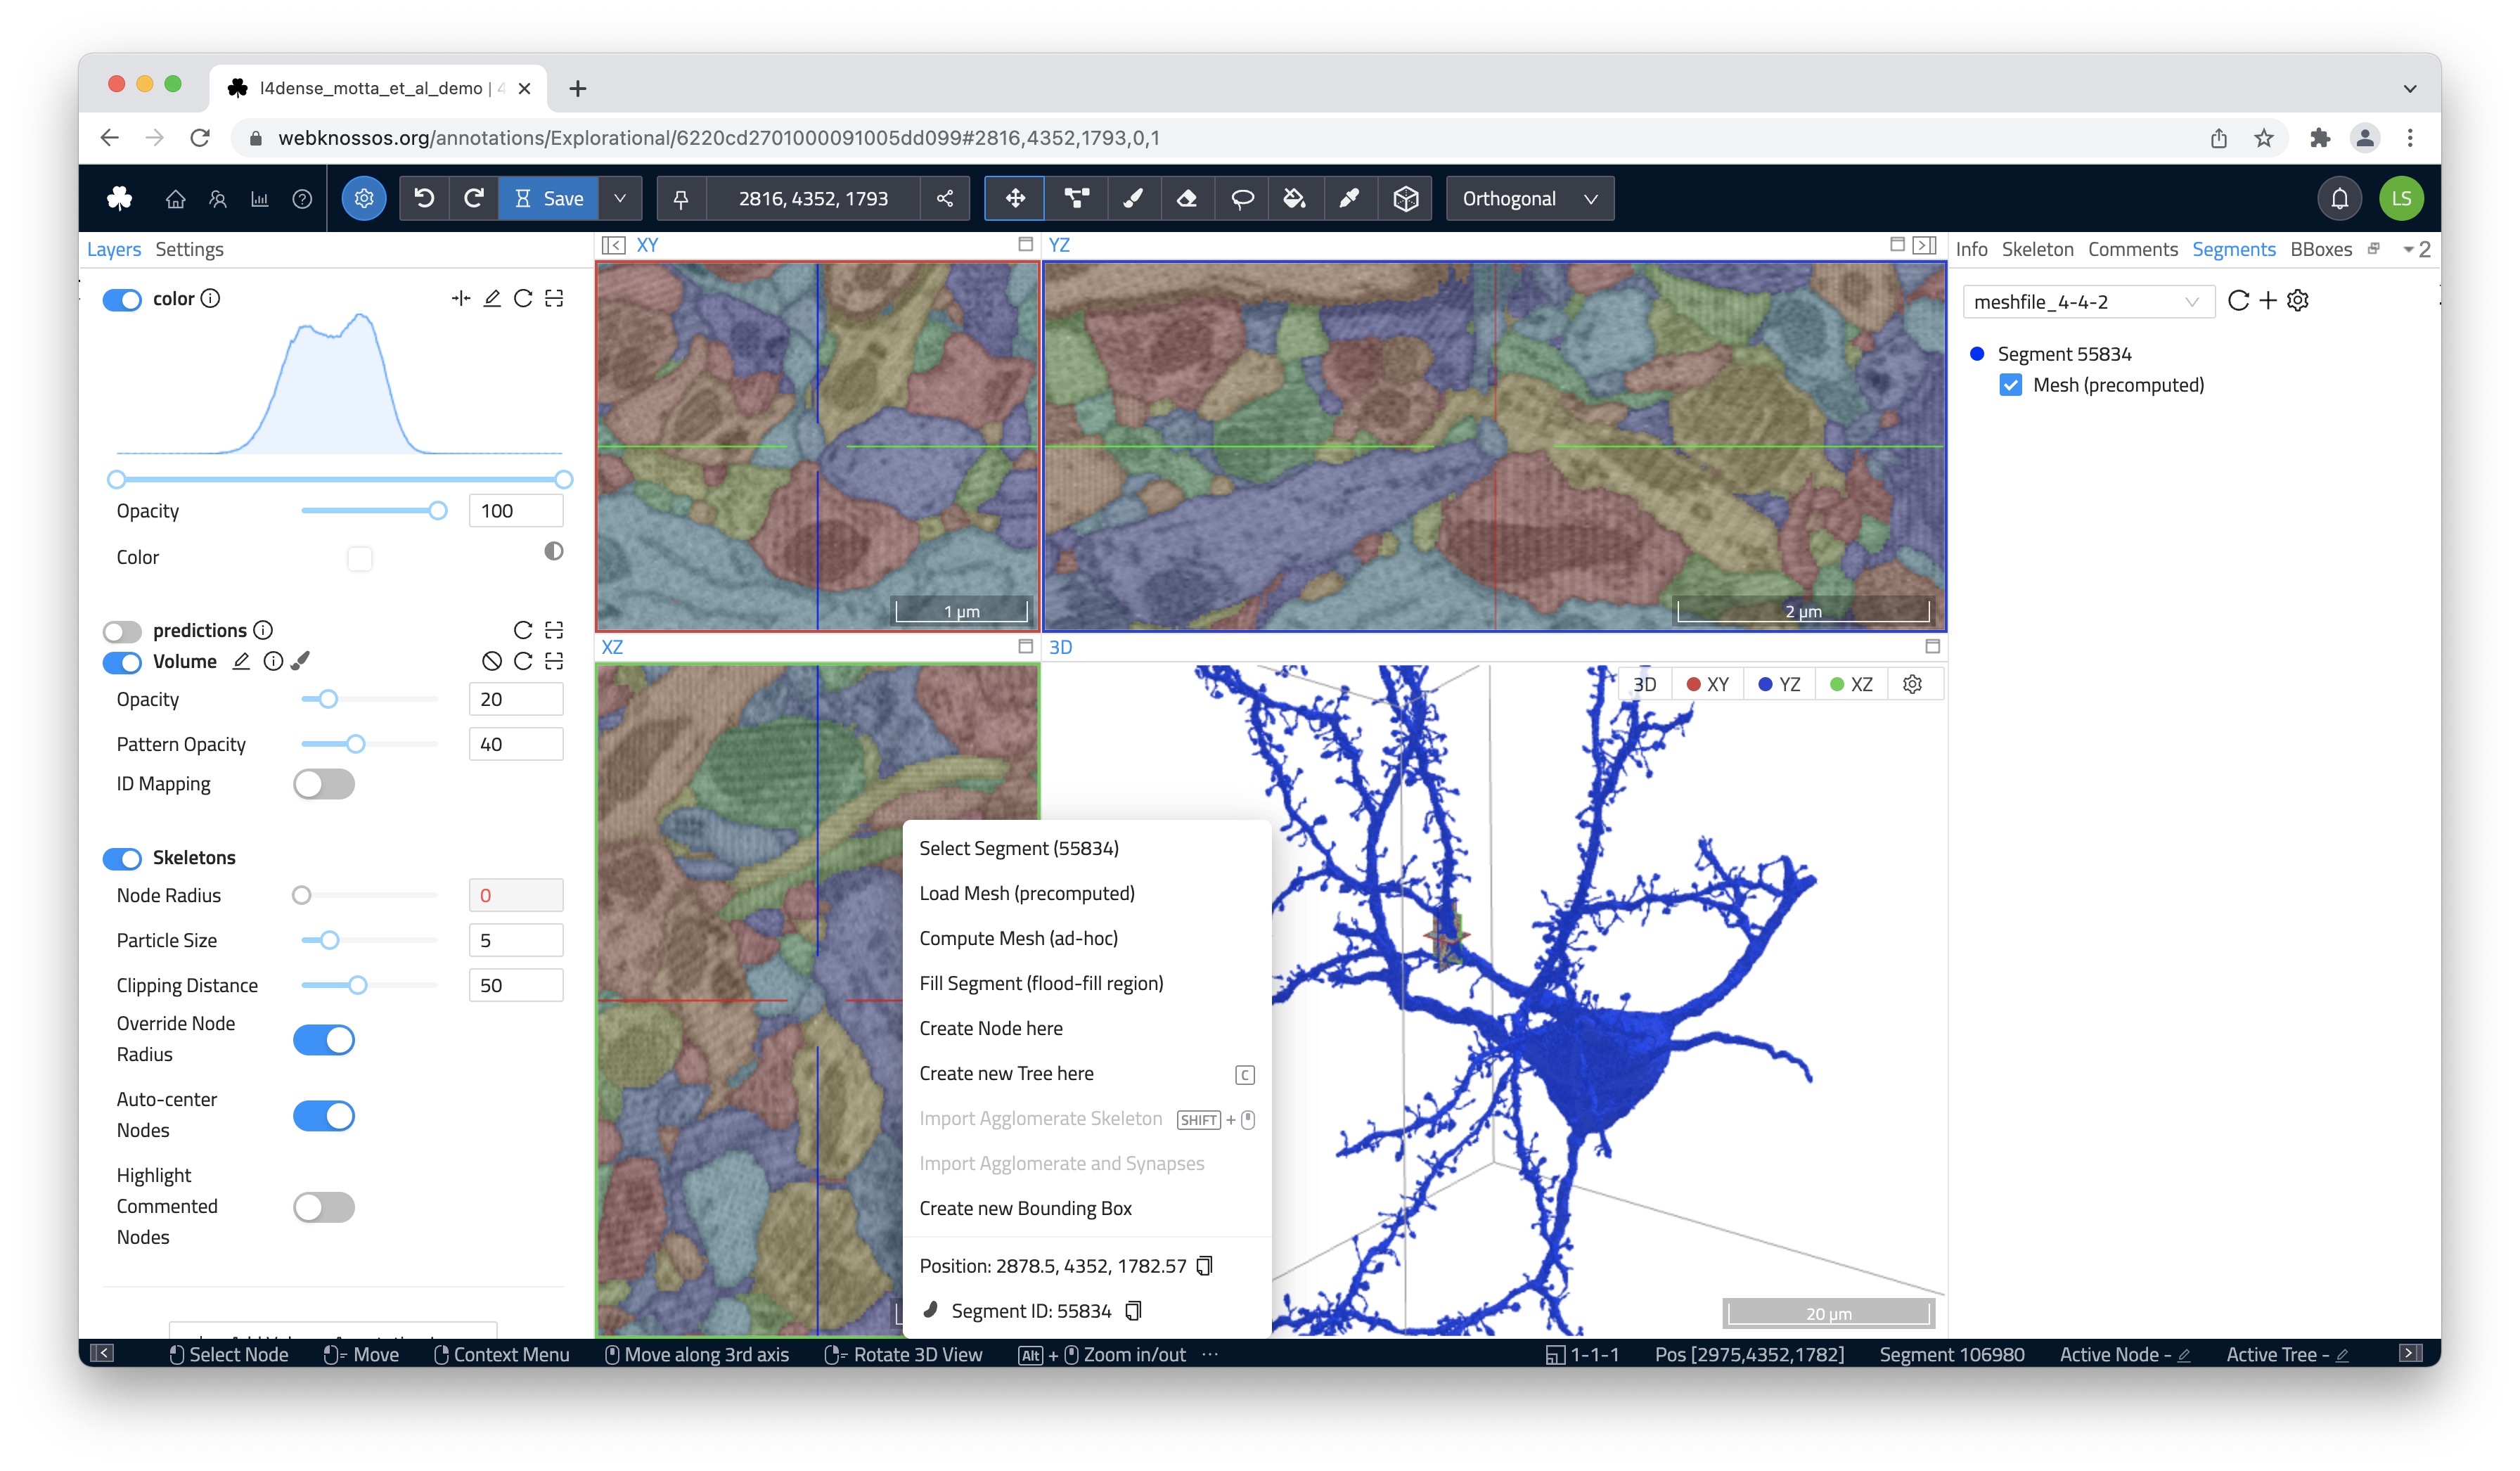Open the help question mark icon
Screen dimensions: 2520x1471
pos(302,199)
